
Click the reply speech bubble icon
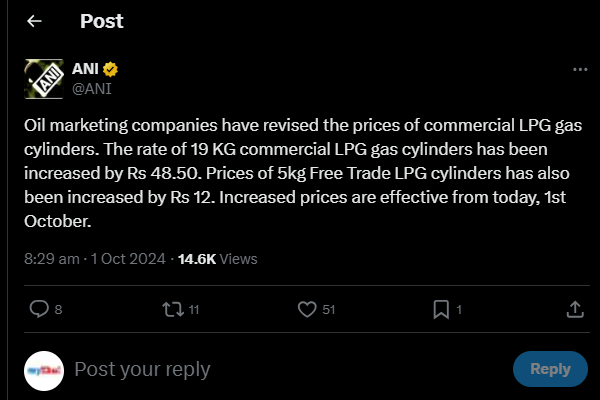click(x=40, y=309)
